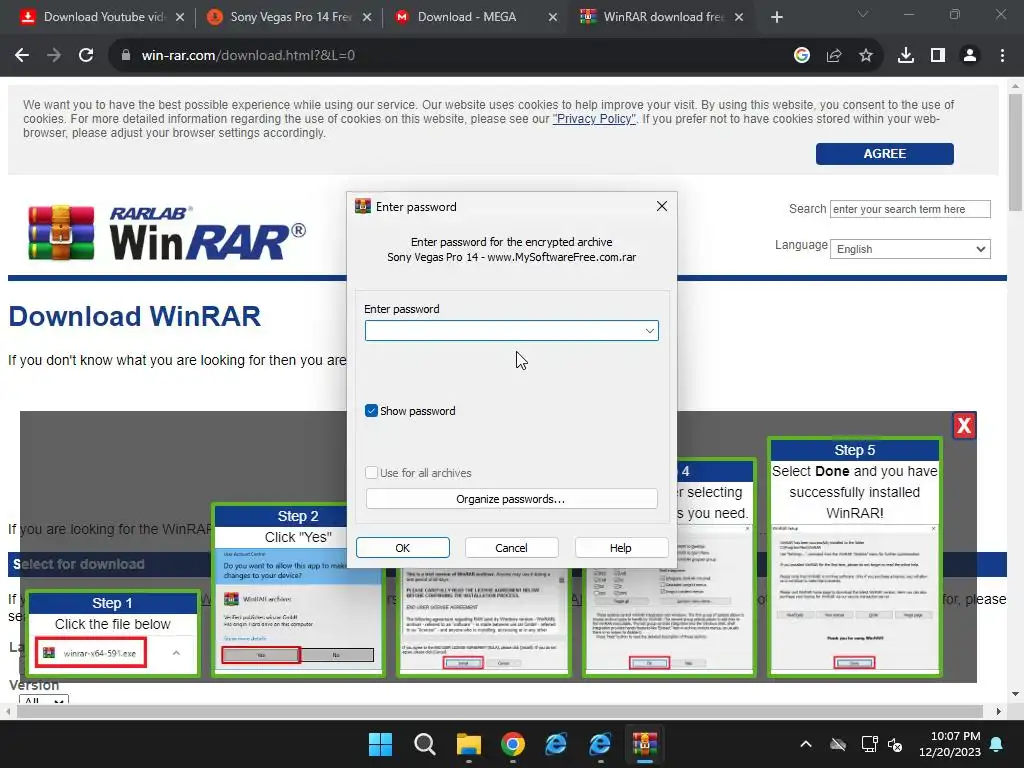Open the Language dropdown set to English
The height and width of the screenshot is (768, 1024).
pyautogui.click(x=910, y=249)
